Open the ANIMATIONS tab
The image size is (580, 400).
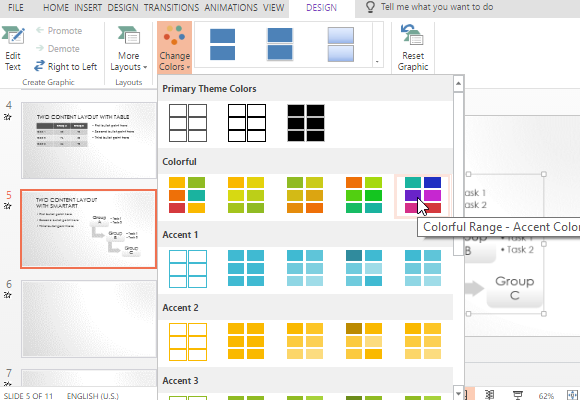tap(231, 7)
